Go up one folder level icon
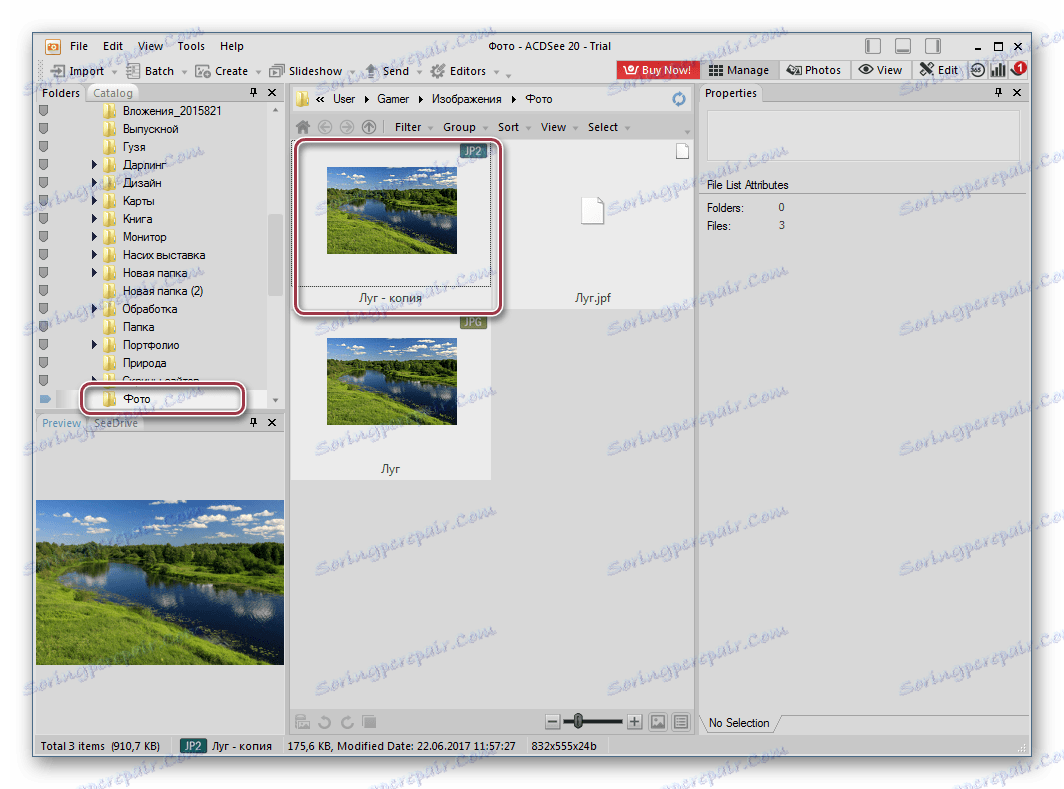This screenshot has height=789, width=1064. (368, 127)
